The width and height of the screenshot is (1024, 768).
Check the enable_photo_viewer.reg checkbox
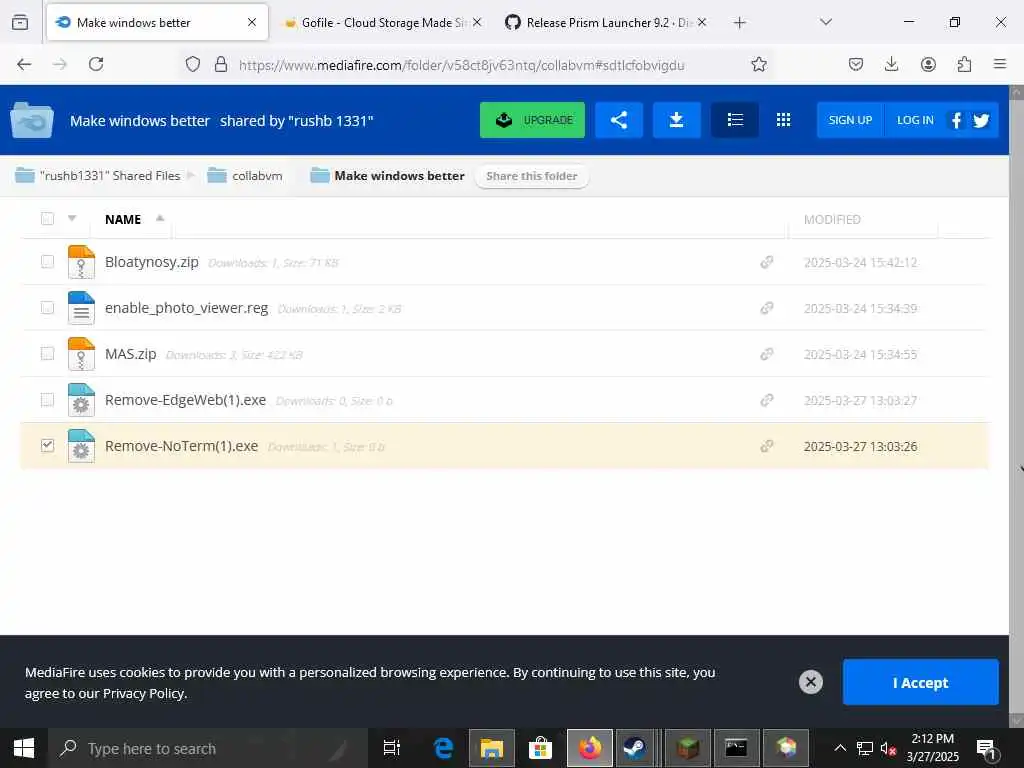tap(47, 308)
